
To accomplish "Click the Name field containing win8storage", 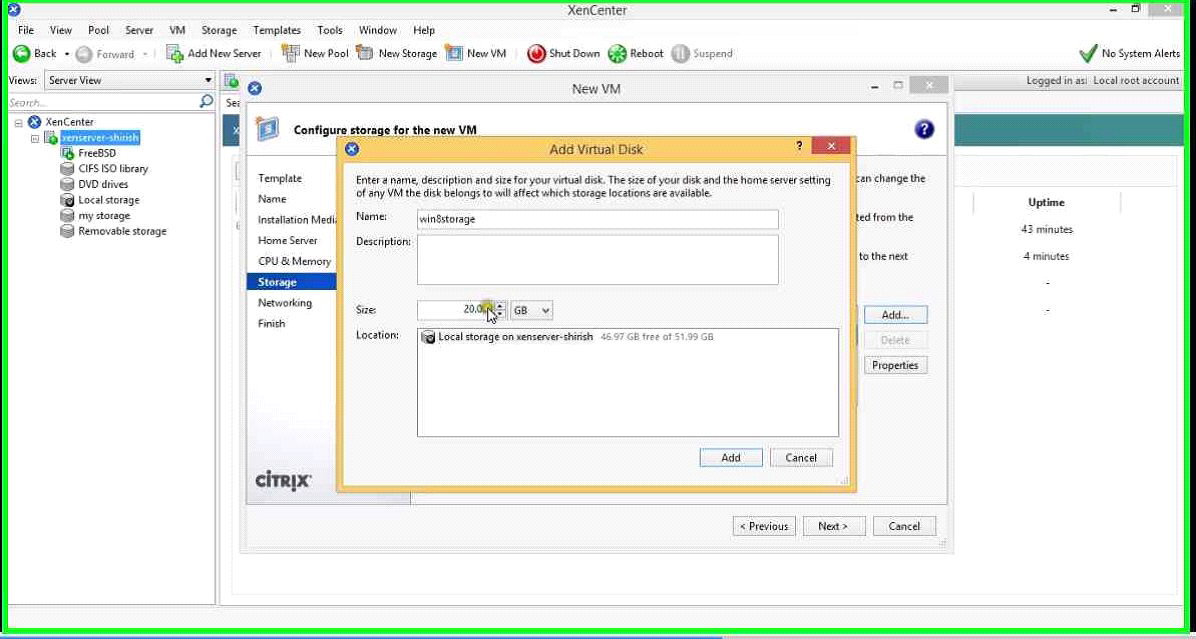I will [597, 219].
